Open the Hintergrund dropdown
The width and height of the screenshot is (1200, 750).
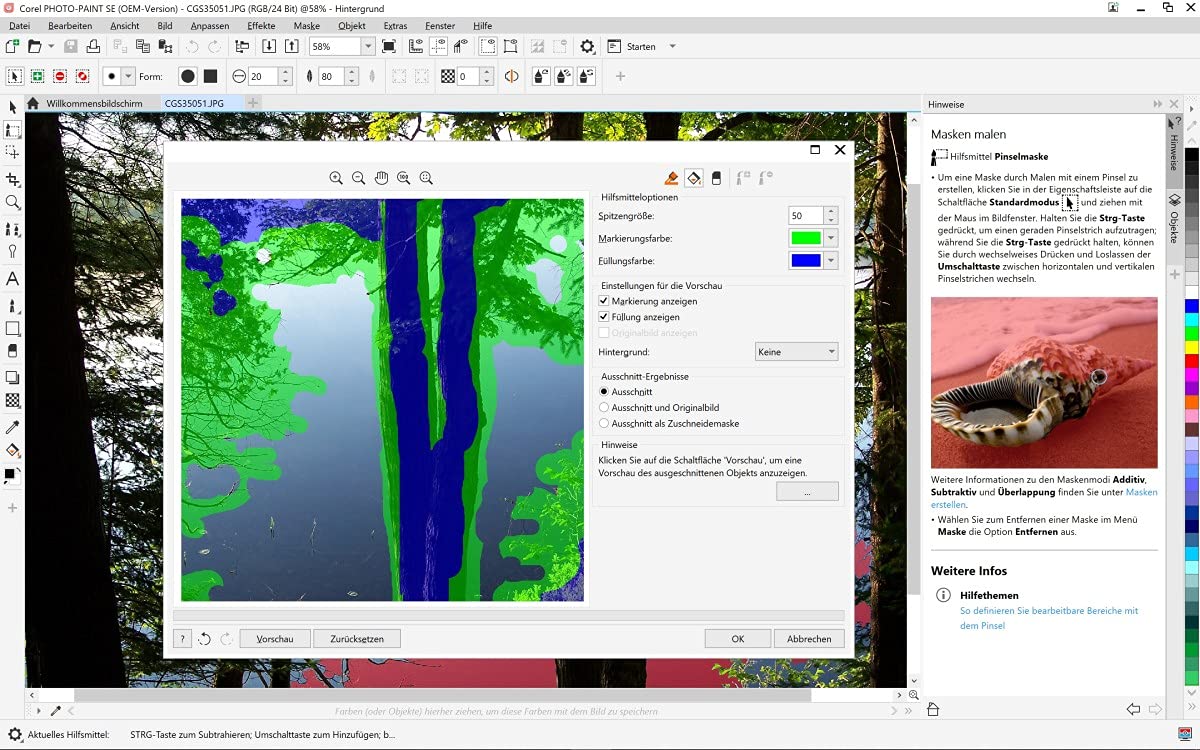tap(796, 352)
